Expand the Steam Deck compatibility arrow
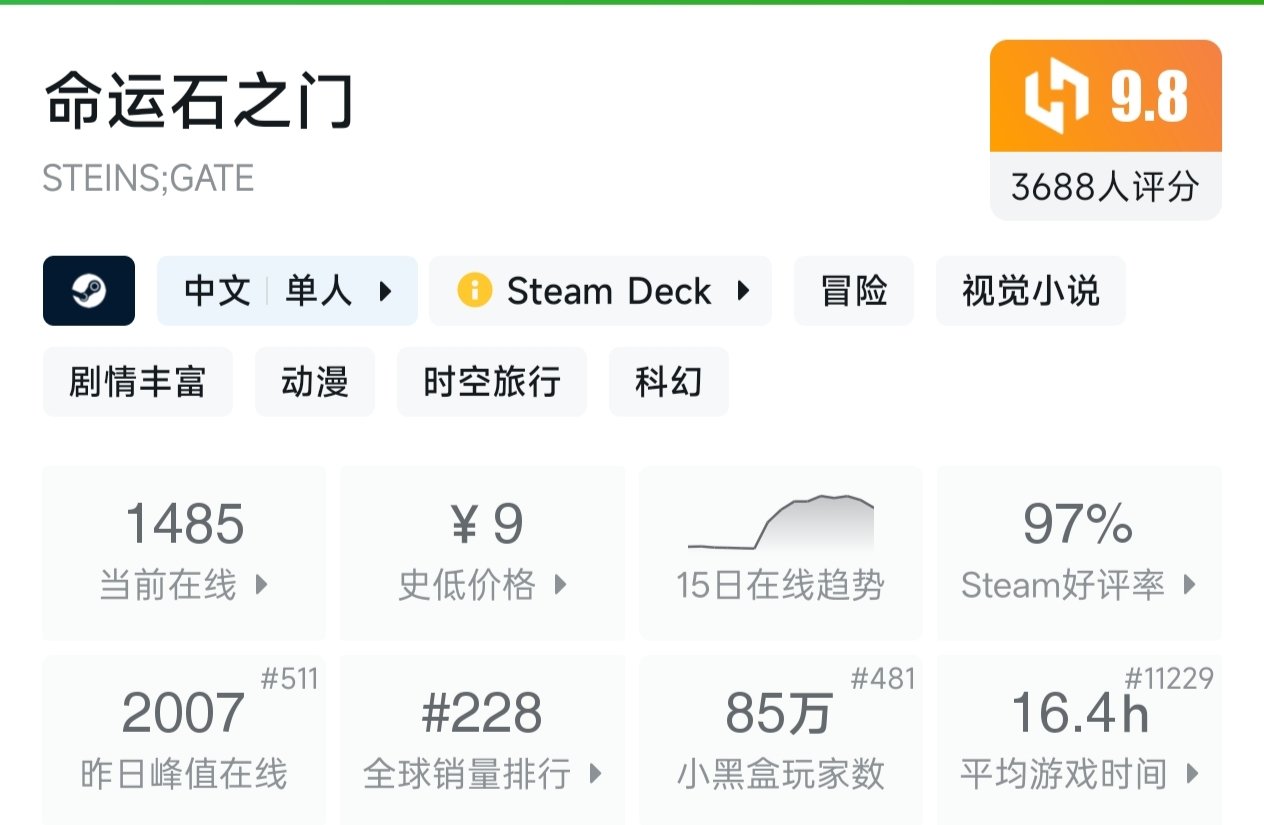 point(743,291)
